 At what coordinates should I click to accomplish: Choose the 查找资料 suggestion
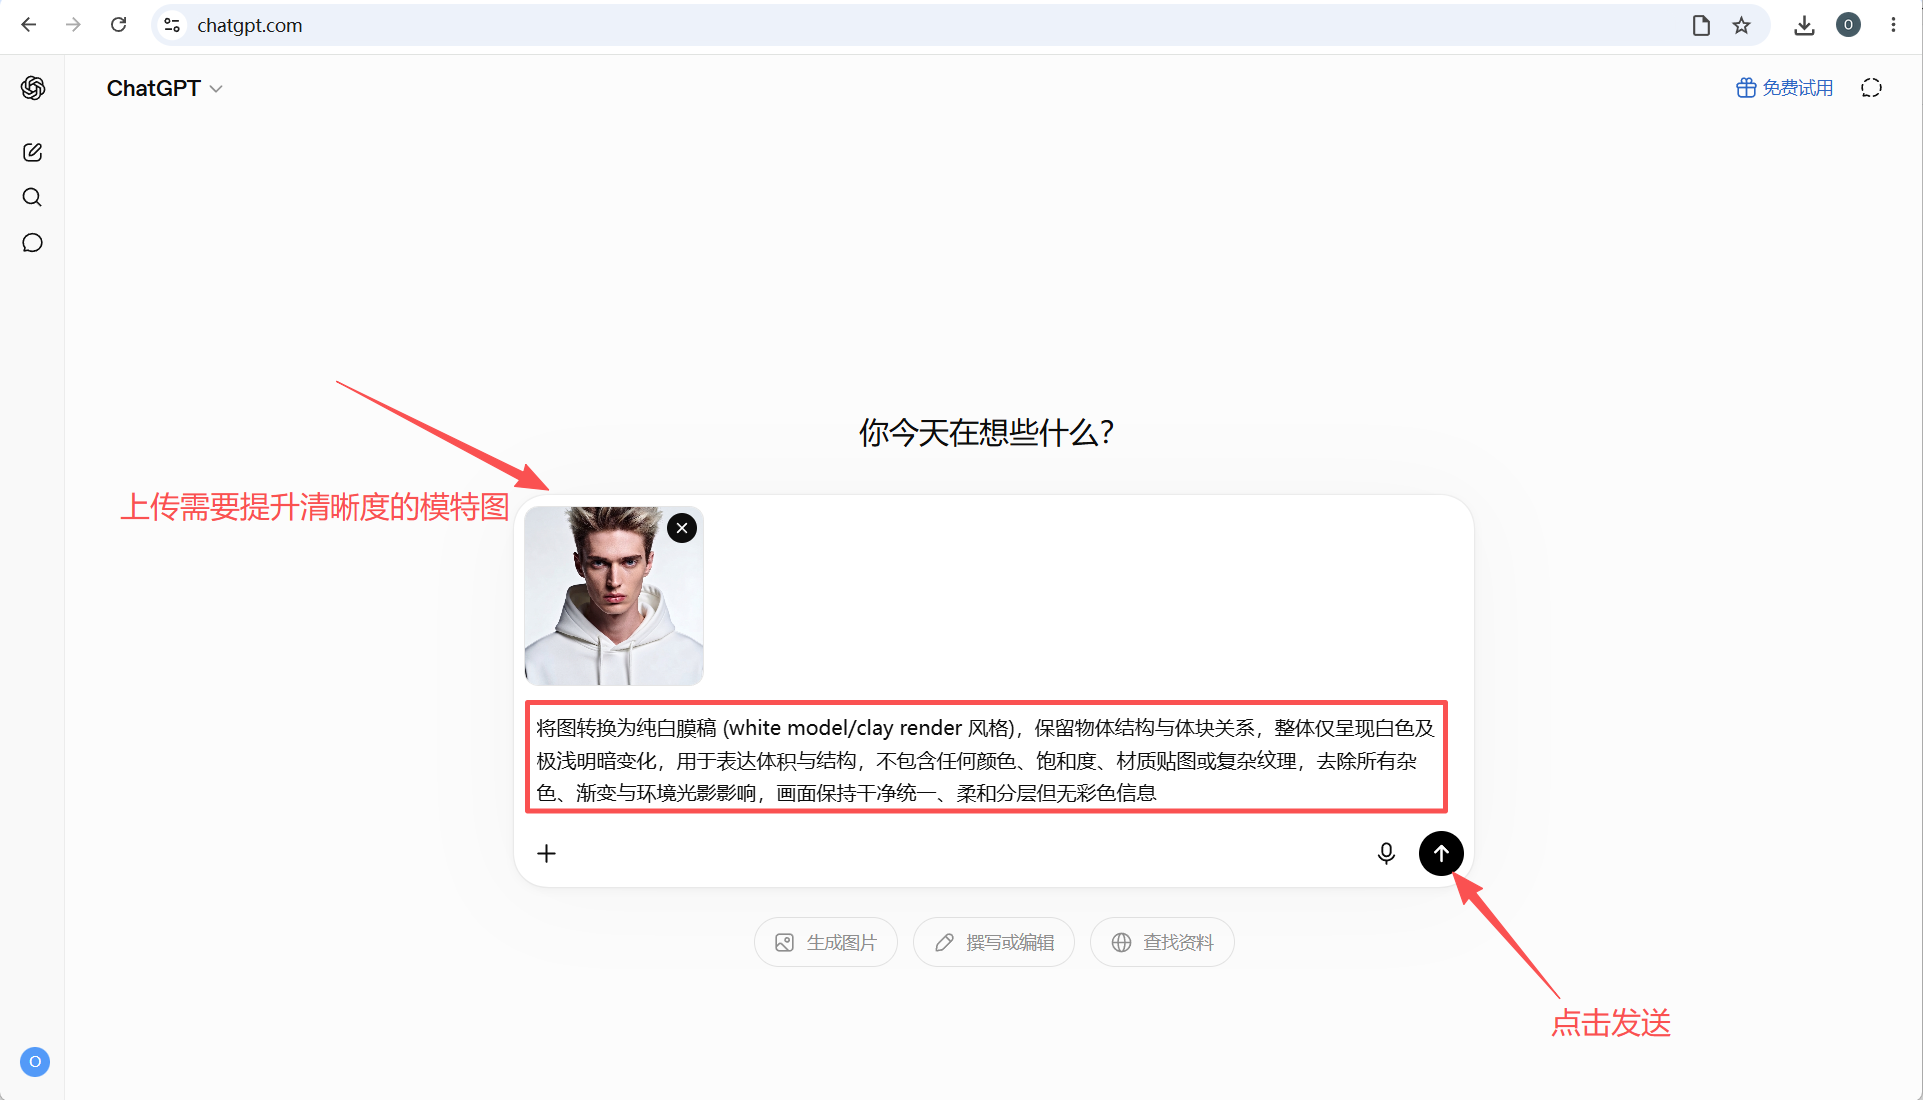pyautogui.click(x=1162, y=942)
